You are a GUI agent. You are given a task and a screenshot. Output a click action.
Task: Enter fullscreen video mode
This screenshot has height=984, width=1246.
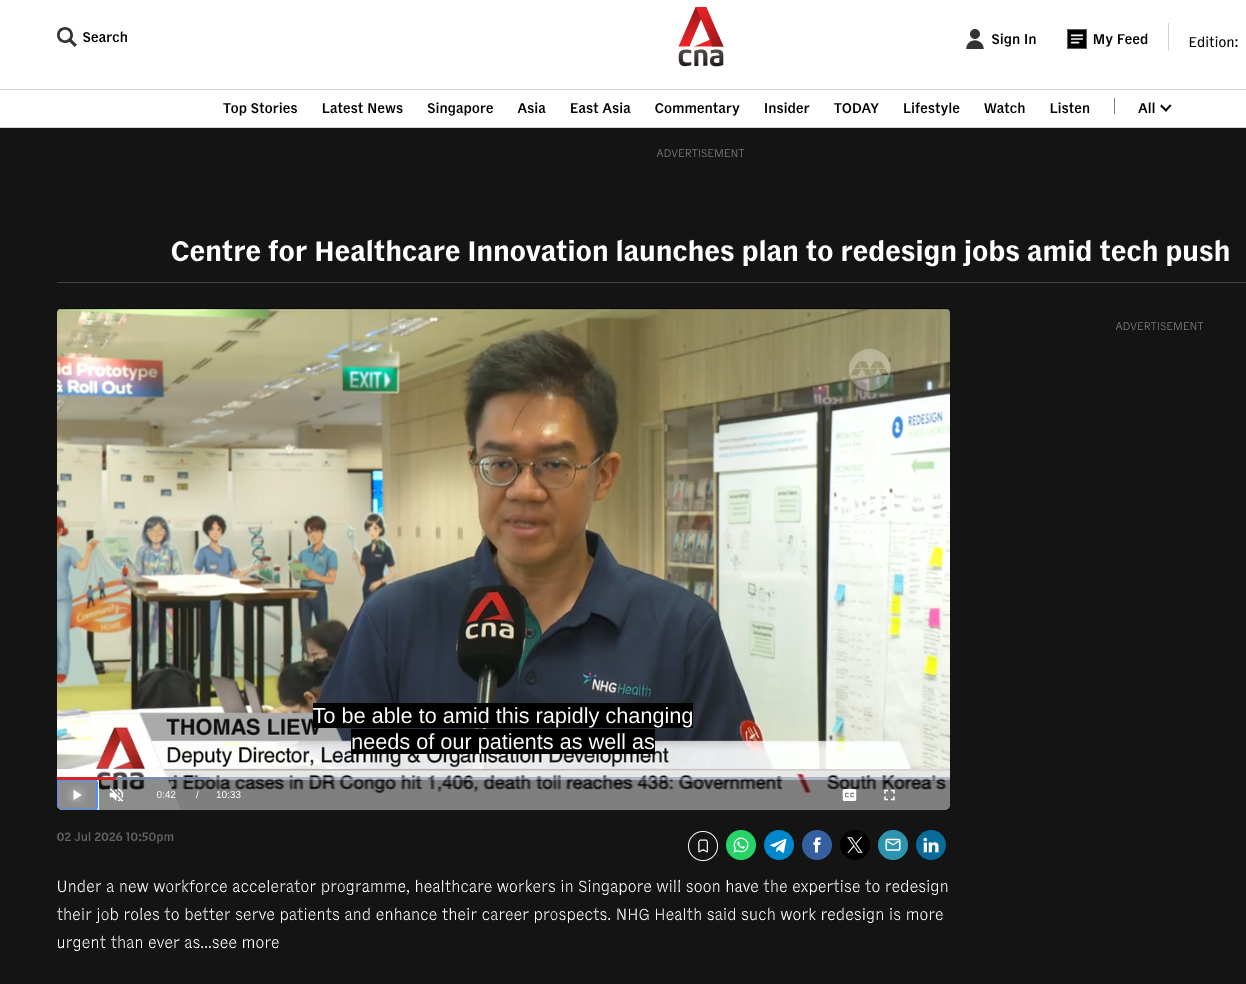coord(889,795)
